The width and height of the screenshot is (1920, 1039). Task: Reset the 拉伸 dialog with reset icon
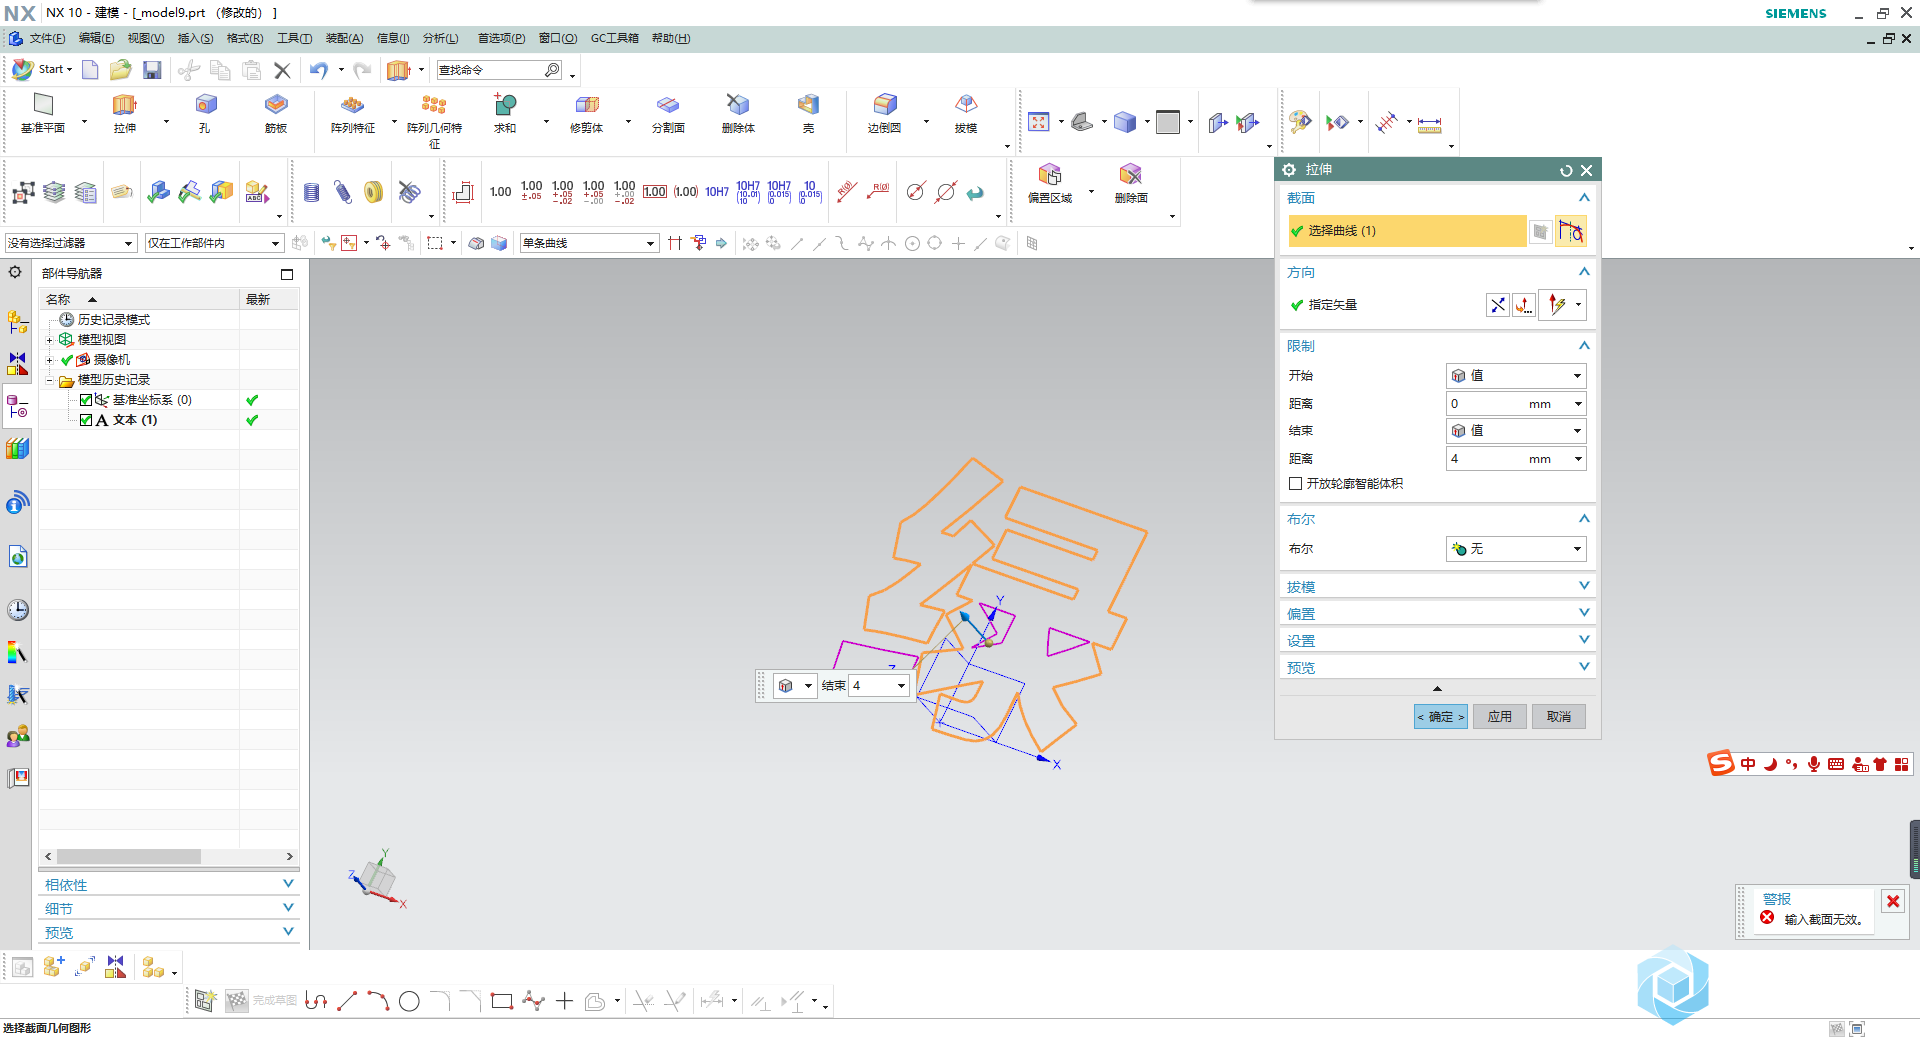1566,170
